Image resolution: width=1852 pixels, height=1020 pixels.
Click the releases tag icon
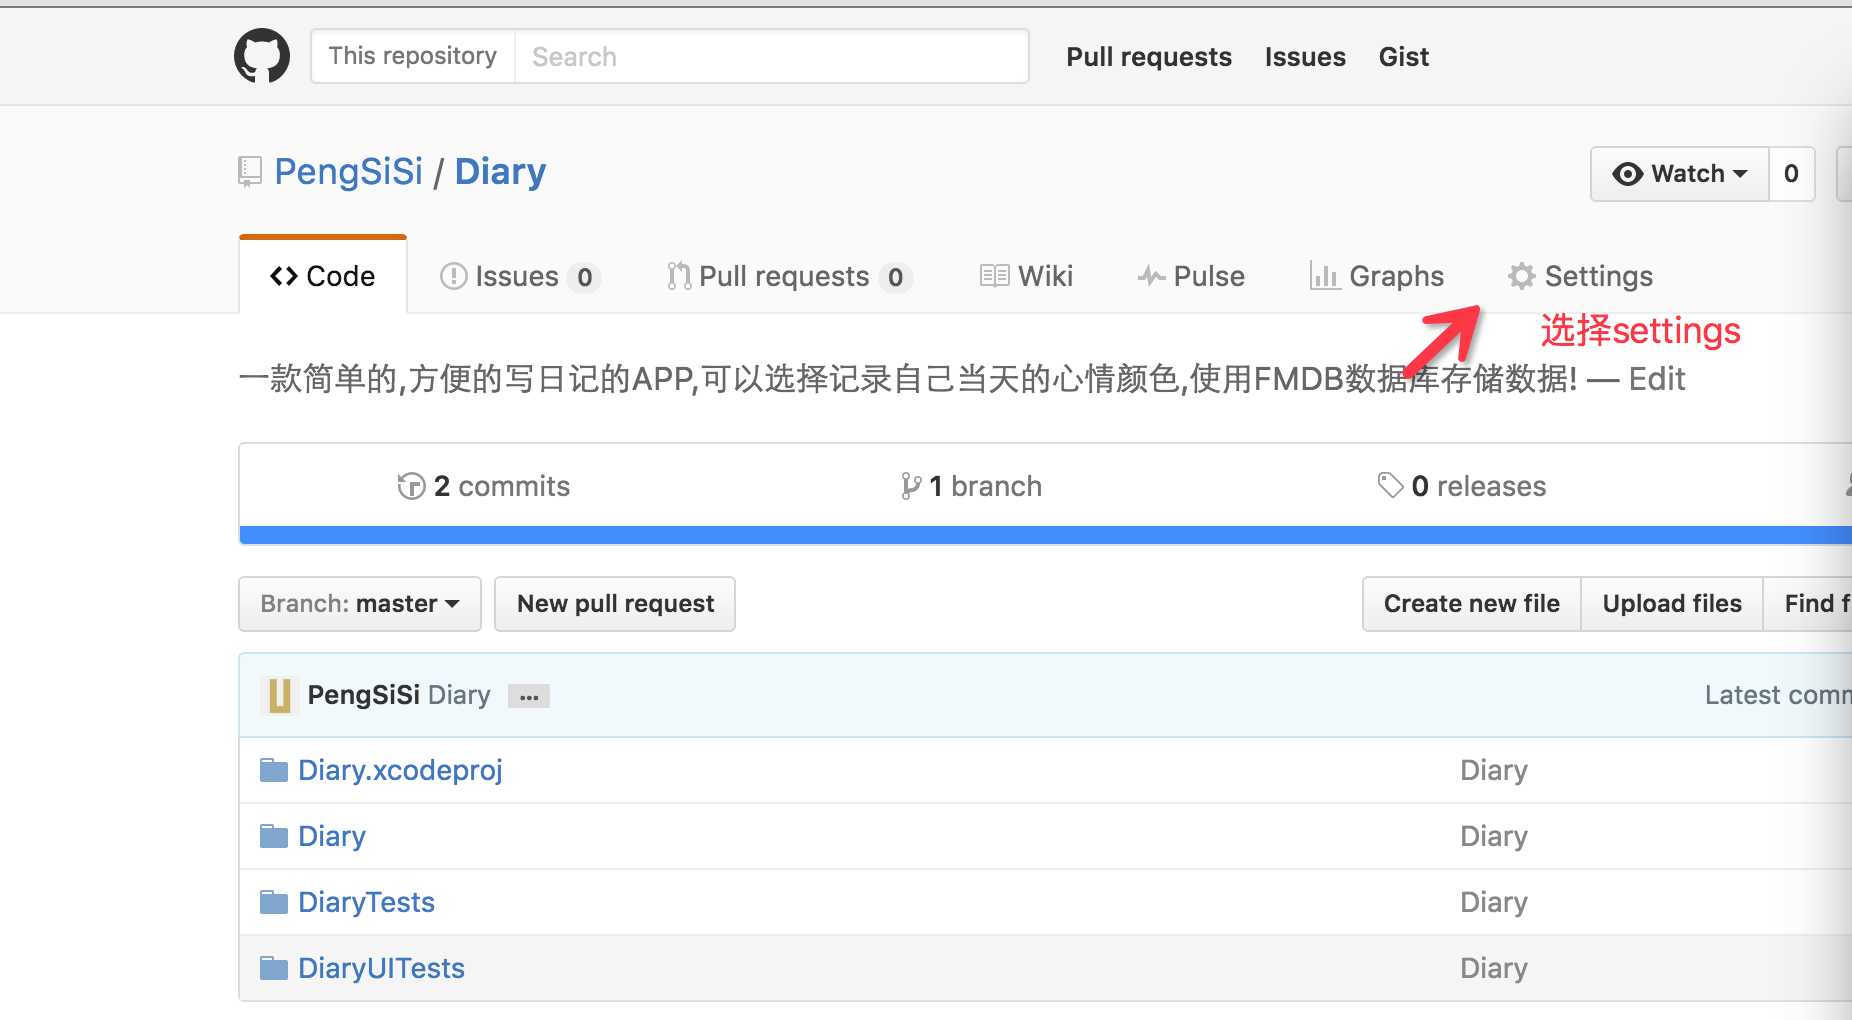[1390, 485]
